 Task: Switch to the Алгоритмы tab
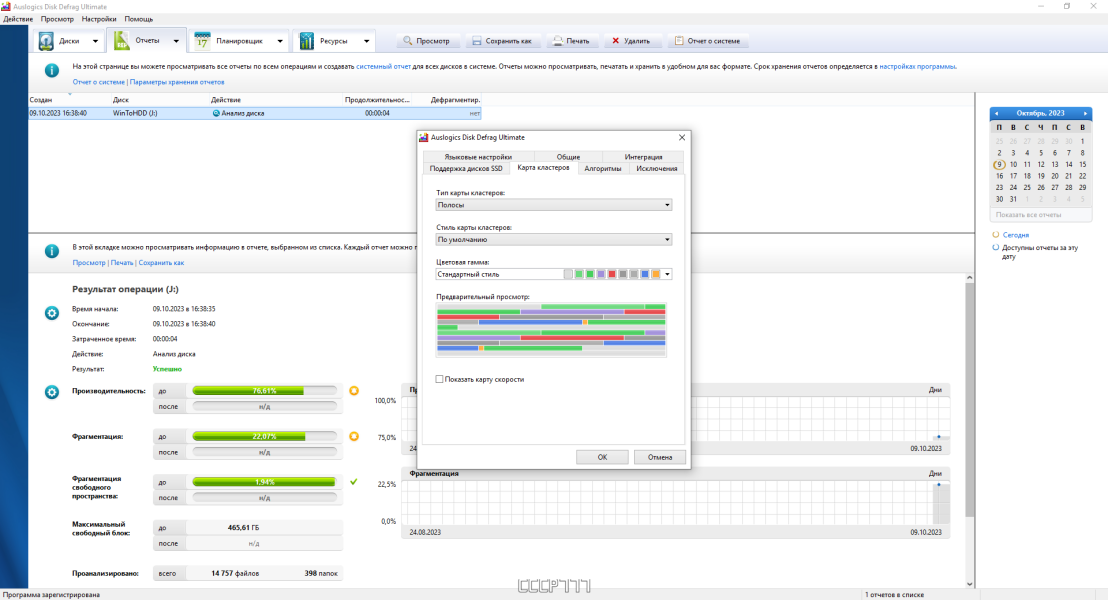coord(603,168)
